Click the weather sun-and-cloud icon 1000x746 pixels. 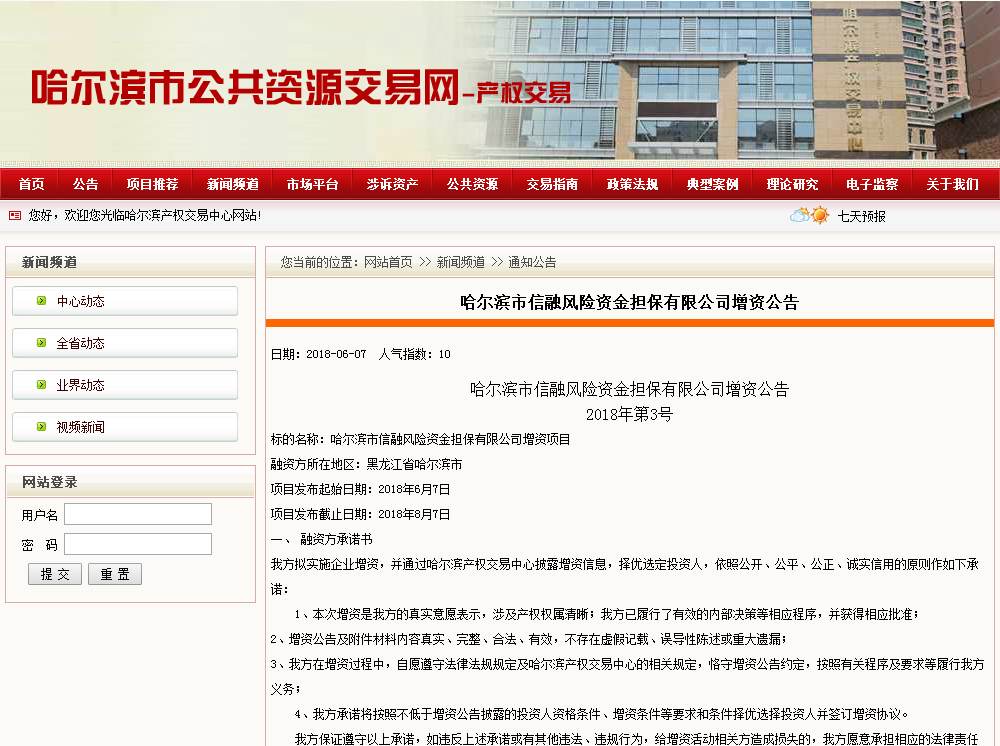click(x=809, y=216)
